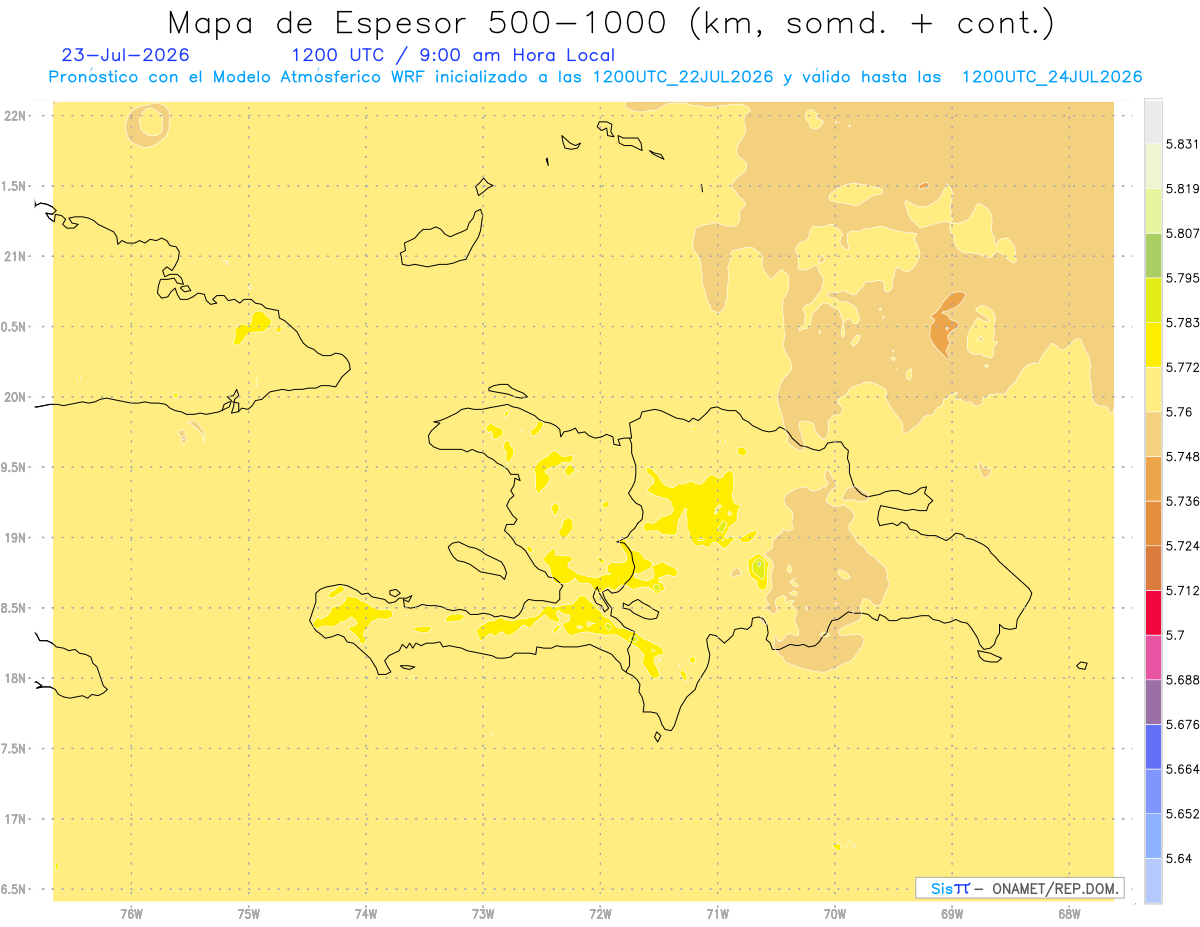
Task: Pick the purple swatch below the 5.688 label
Action: 1153,701
